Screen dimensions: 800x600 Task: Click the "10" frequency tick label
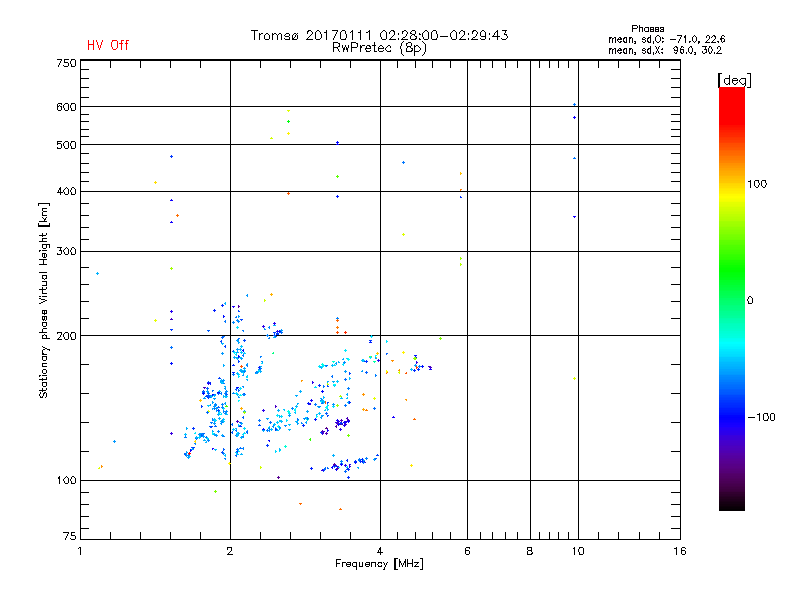pos(578,551)
